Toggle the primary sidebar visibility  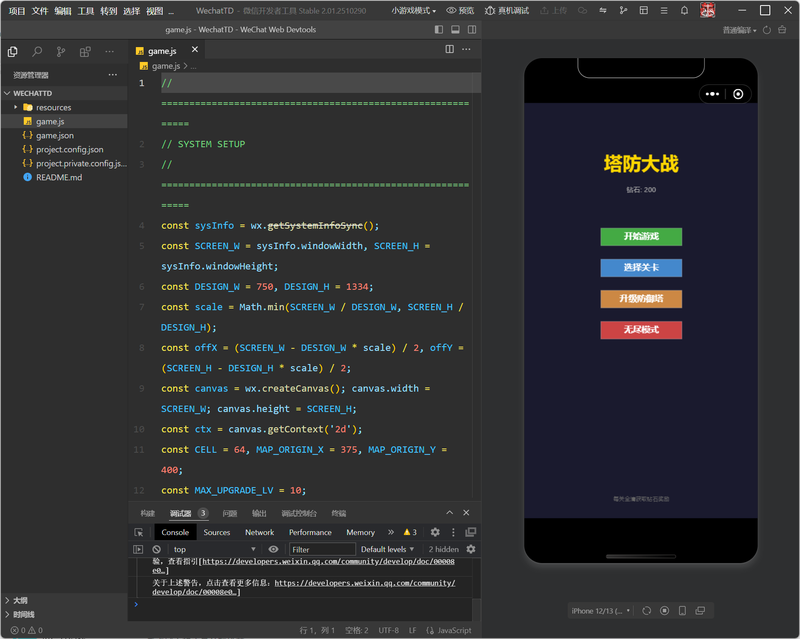[439, 30]
